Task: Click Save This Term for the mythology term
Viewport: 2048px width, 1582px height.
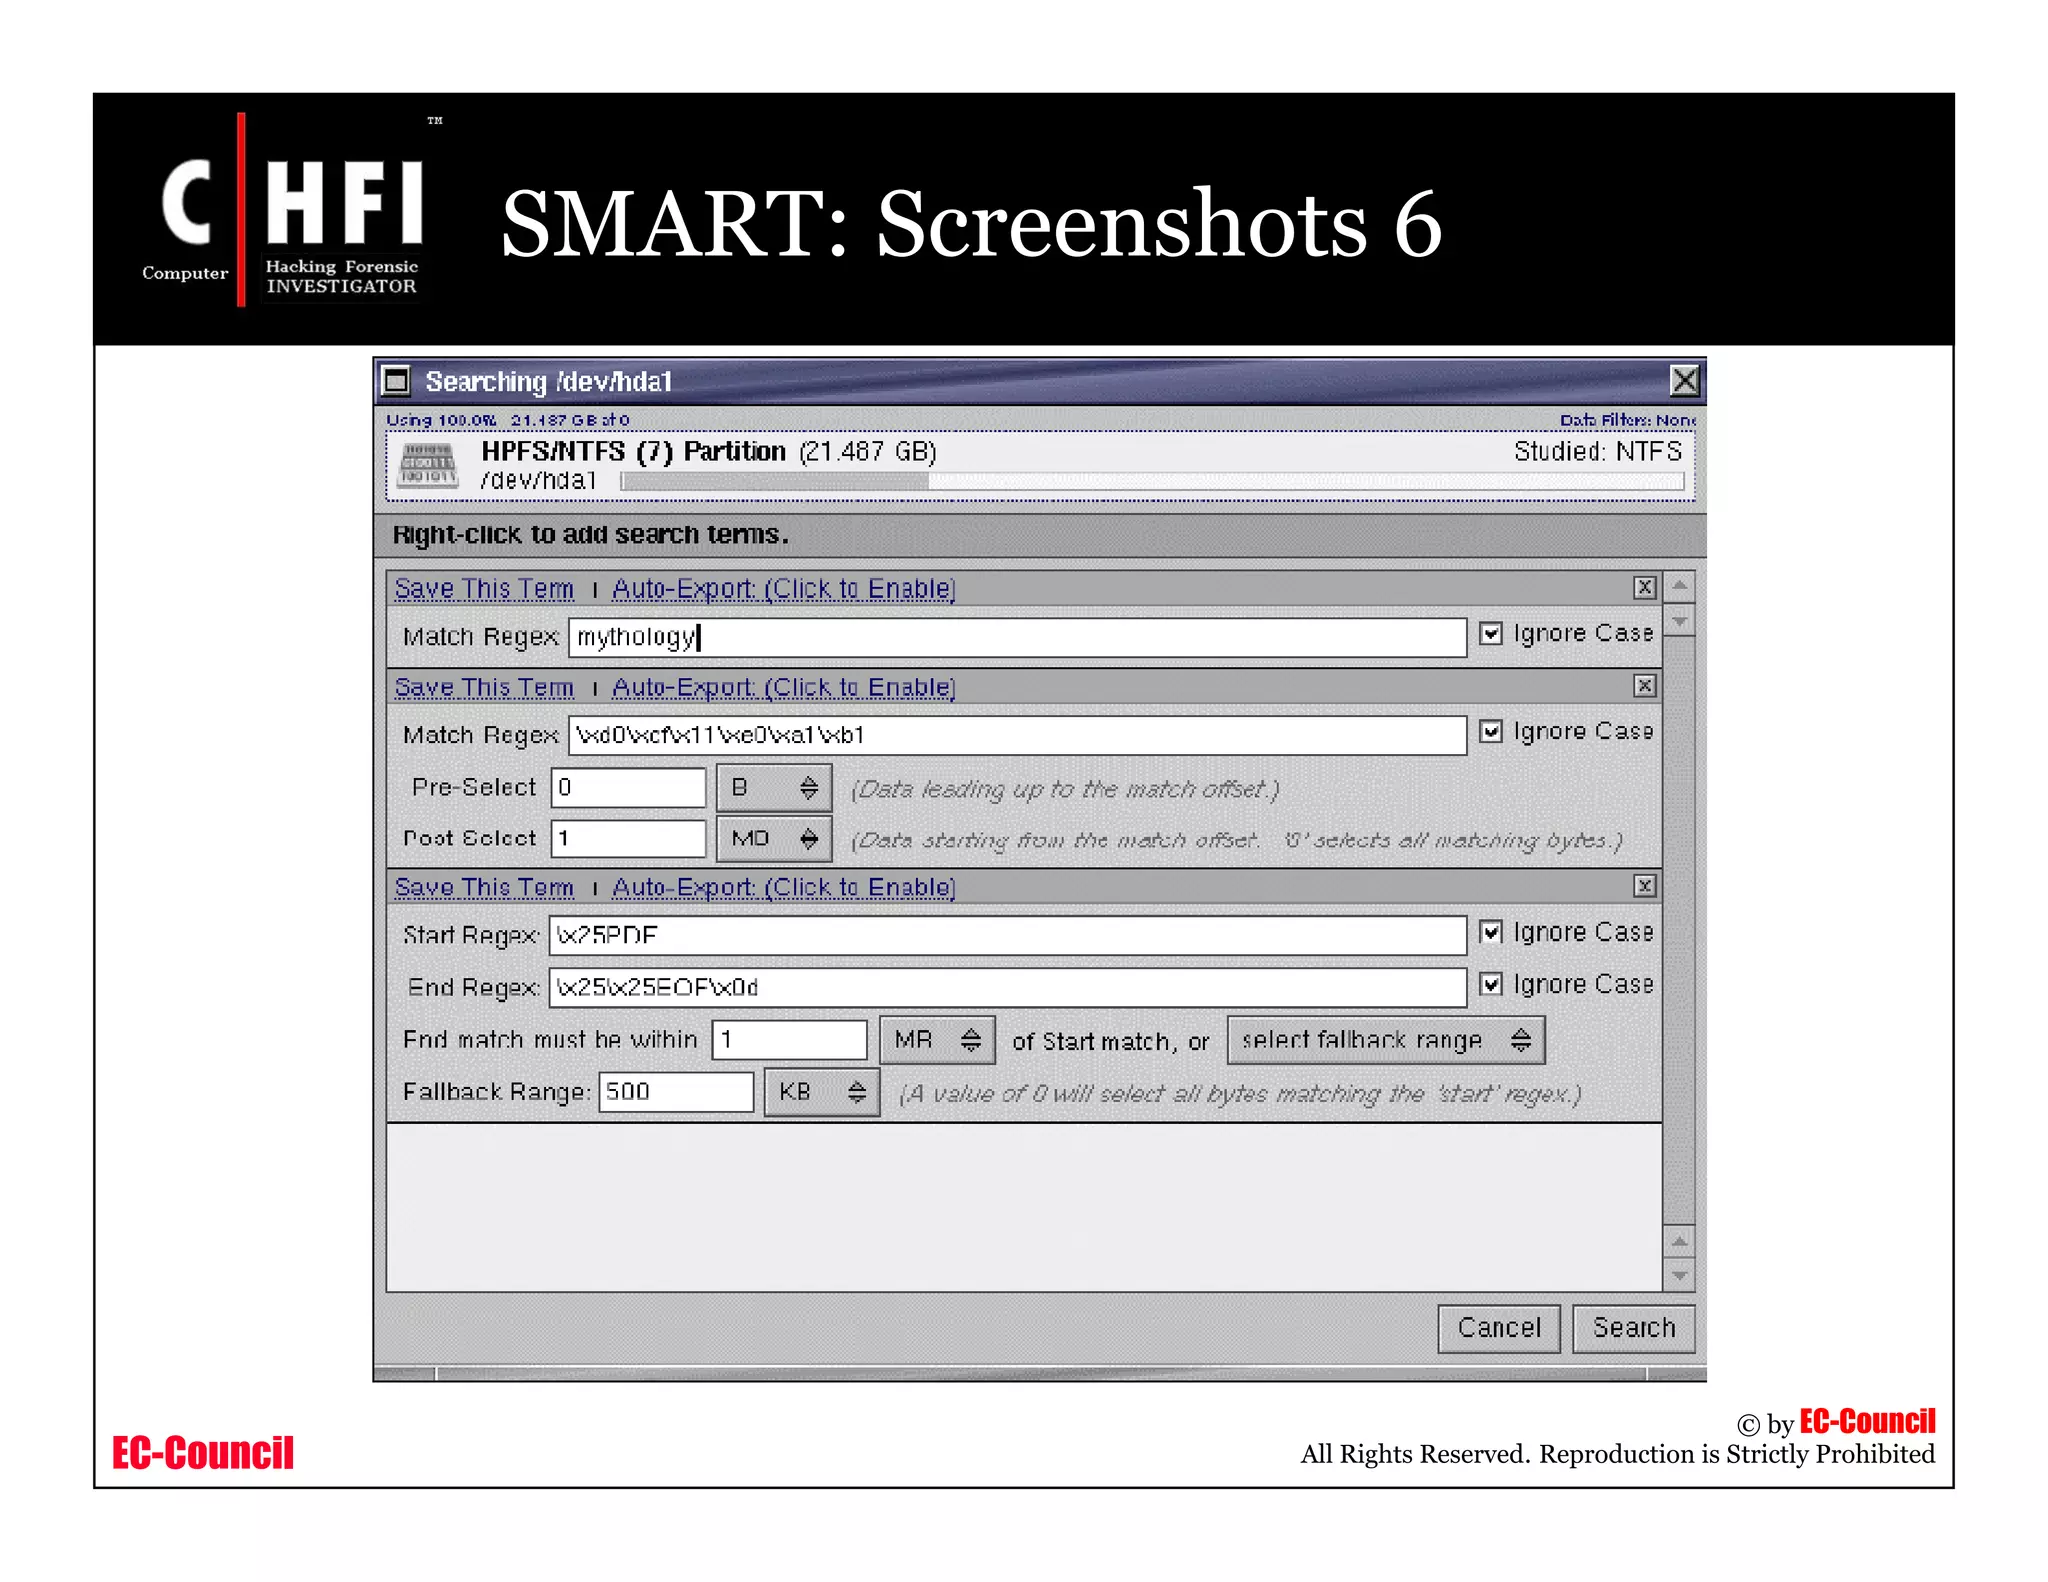Action: (484, 589)
